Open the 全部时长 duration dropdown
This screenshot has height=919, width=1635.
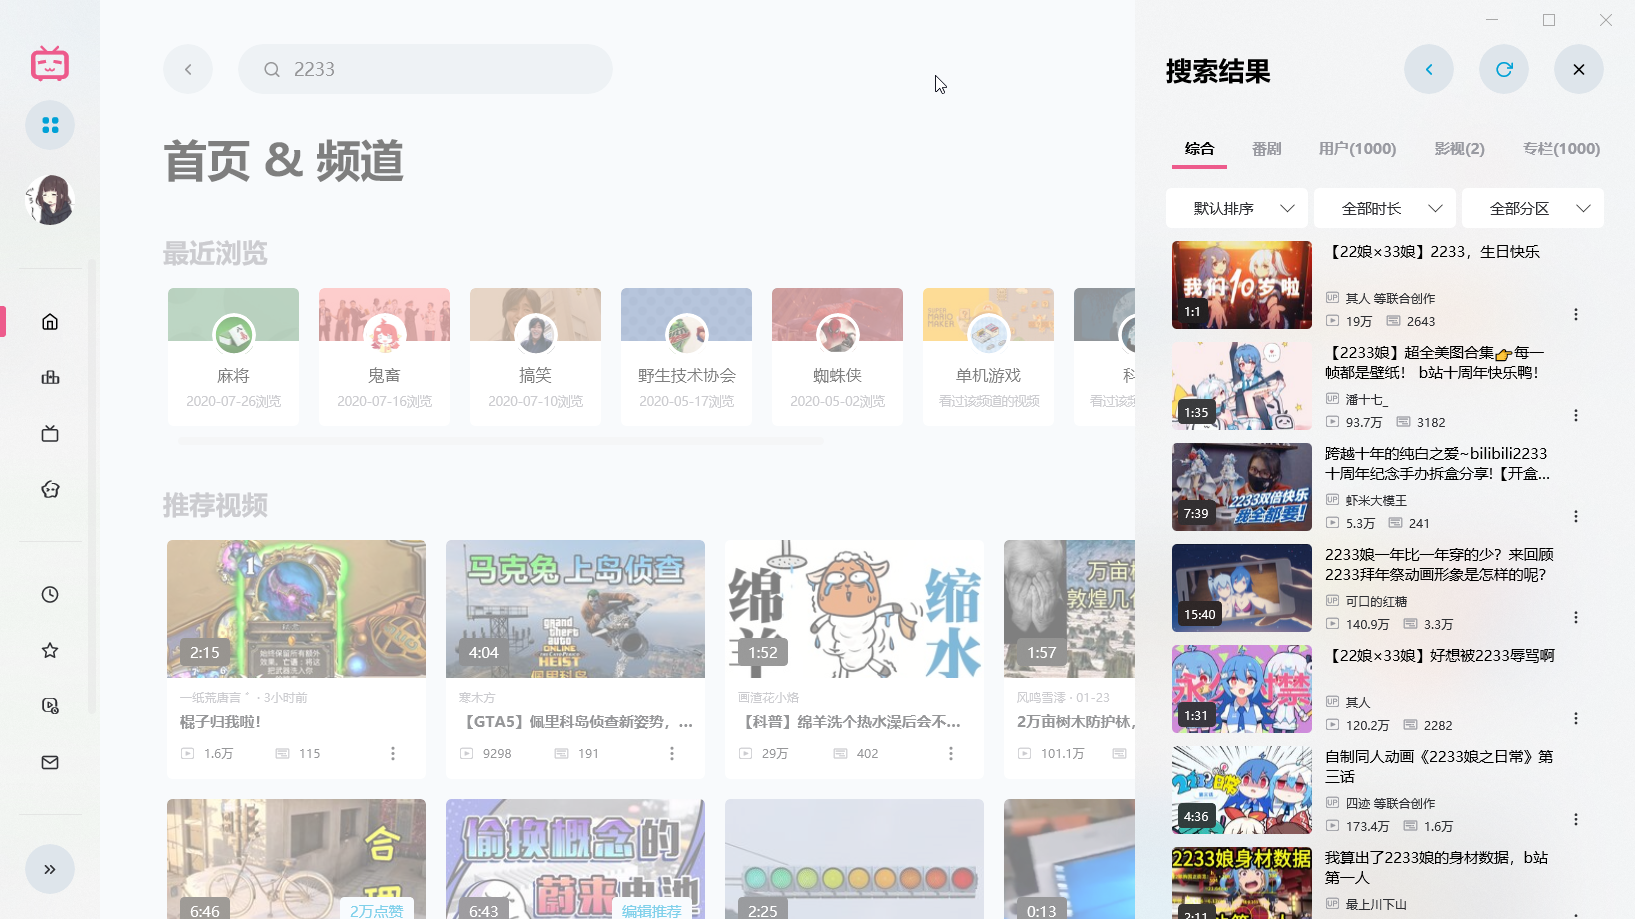click(x=1385, y=208)
